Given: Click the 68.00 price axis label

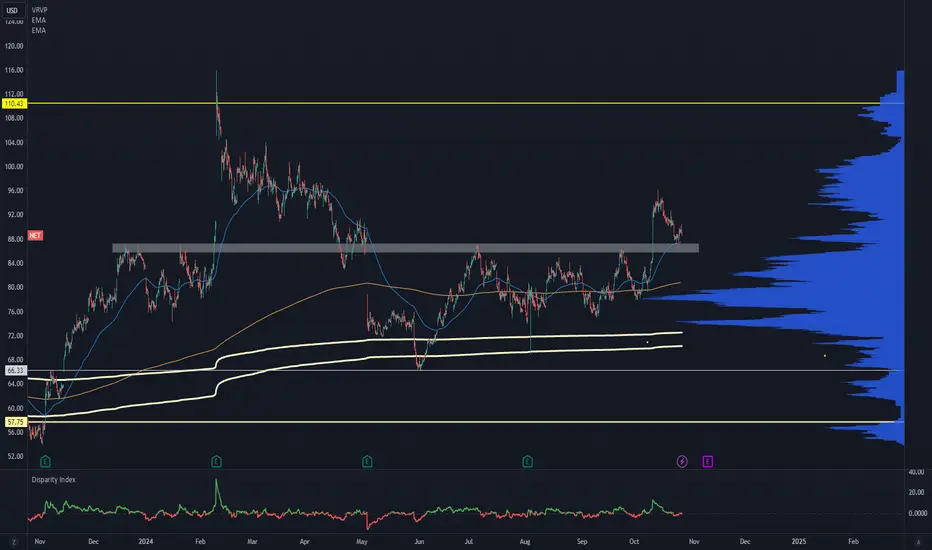Looking at the screenshot, I should [14, 360].
